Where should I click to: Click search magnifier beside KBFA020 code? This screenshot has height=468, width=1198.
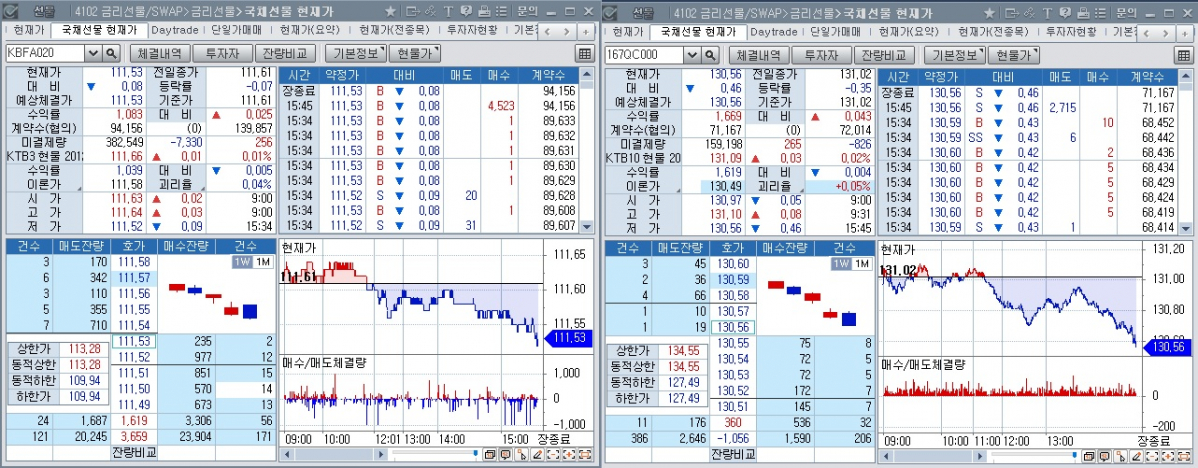point(111,53)
